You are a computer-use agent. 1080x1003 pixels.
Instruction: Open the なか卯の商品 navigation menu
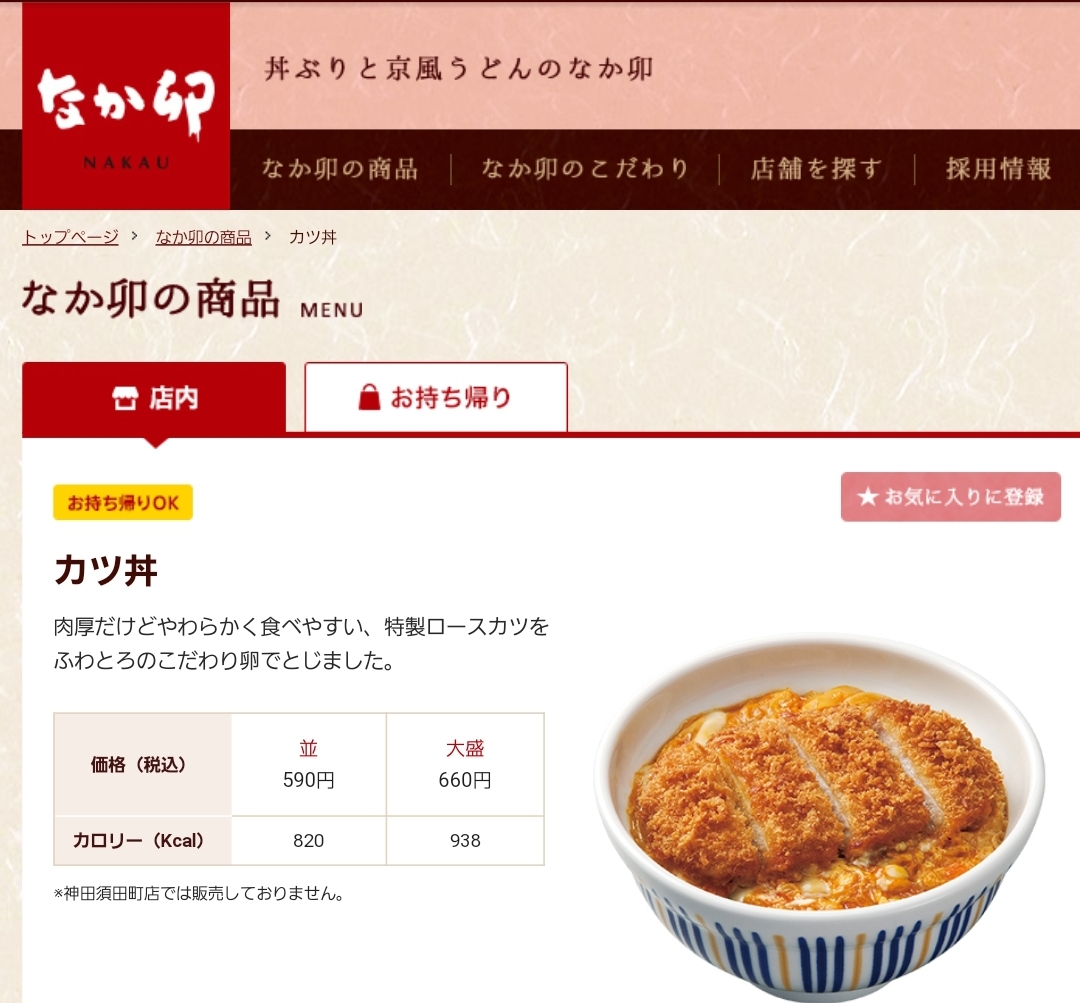[x=340, y=169]
